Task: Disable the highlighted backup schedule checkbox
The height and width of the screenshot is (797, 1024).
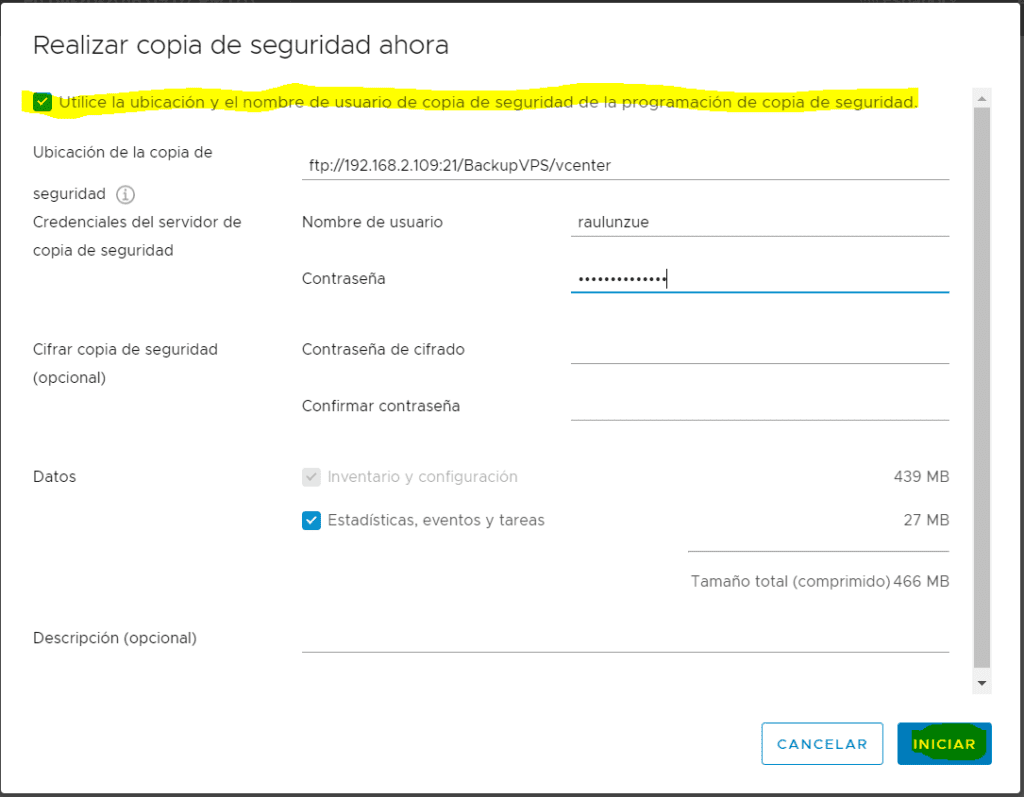Action: [41, 101]
